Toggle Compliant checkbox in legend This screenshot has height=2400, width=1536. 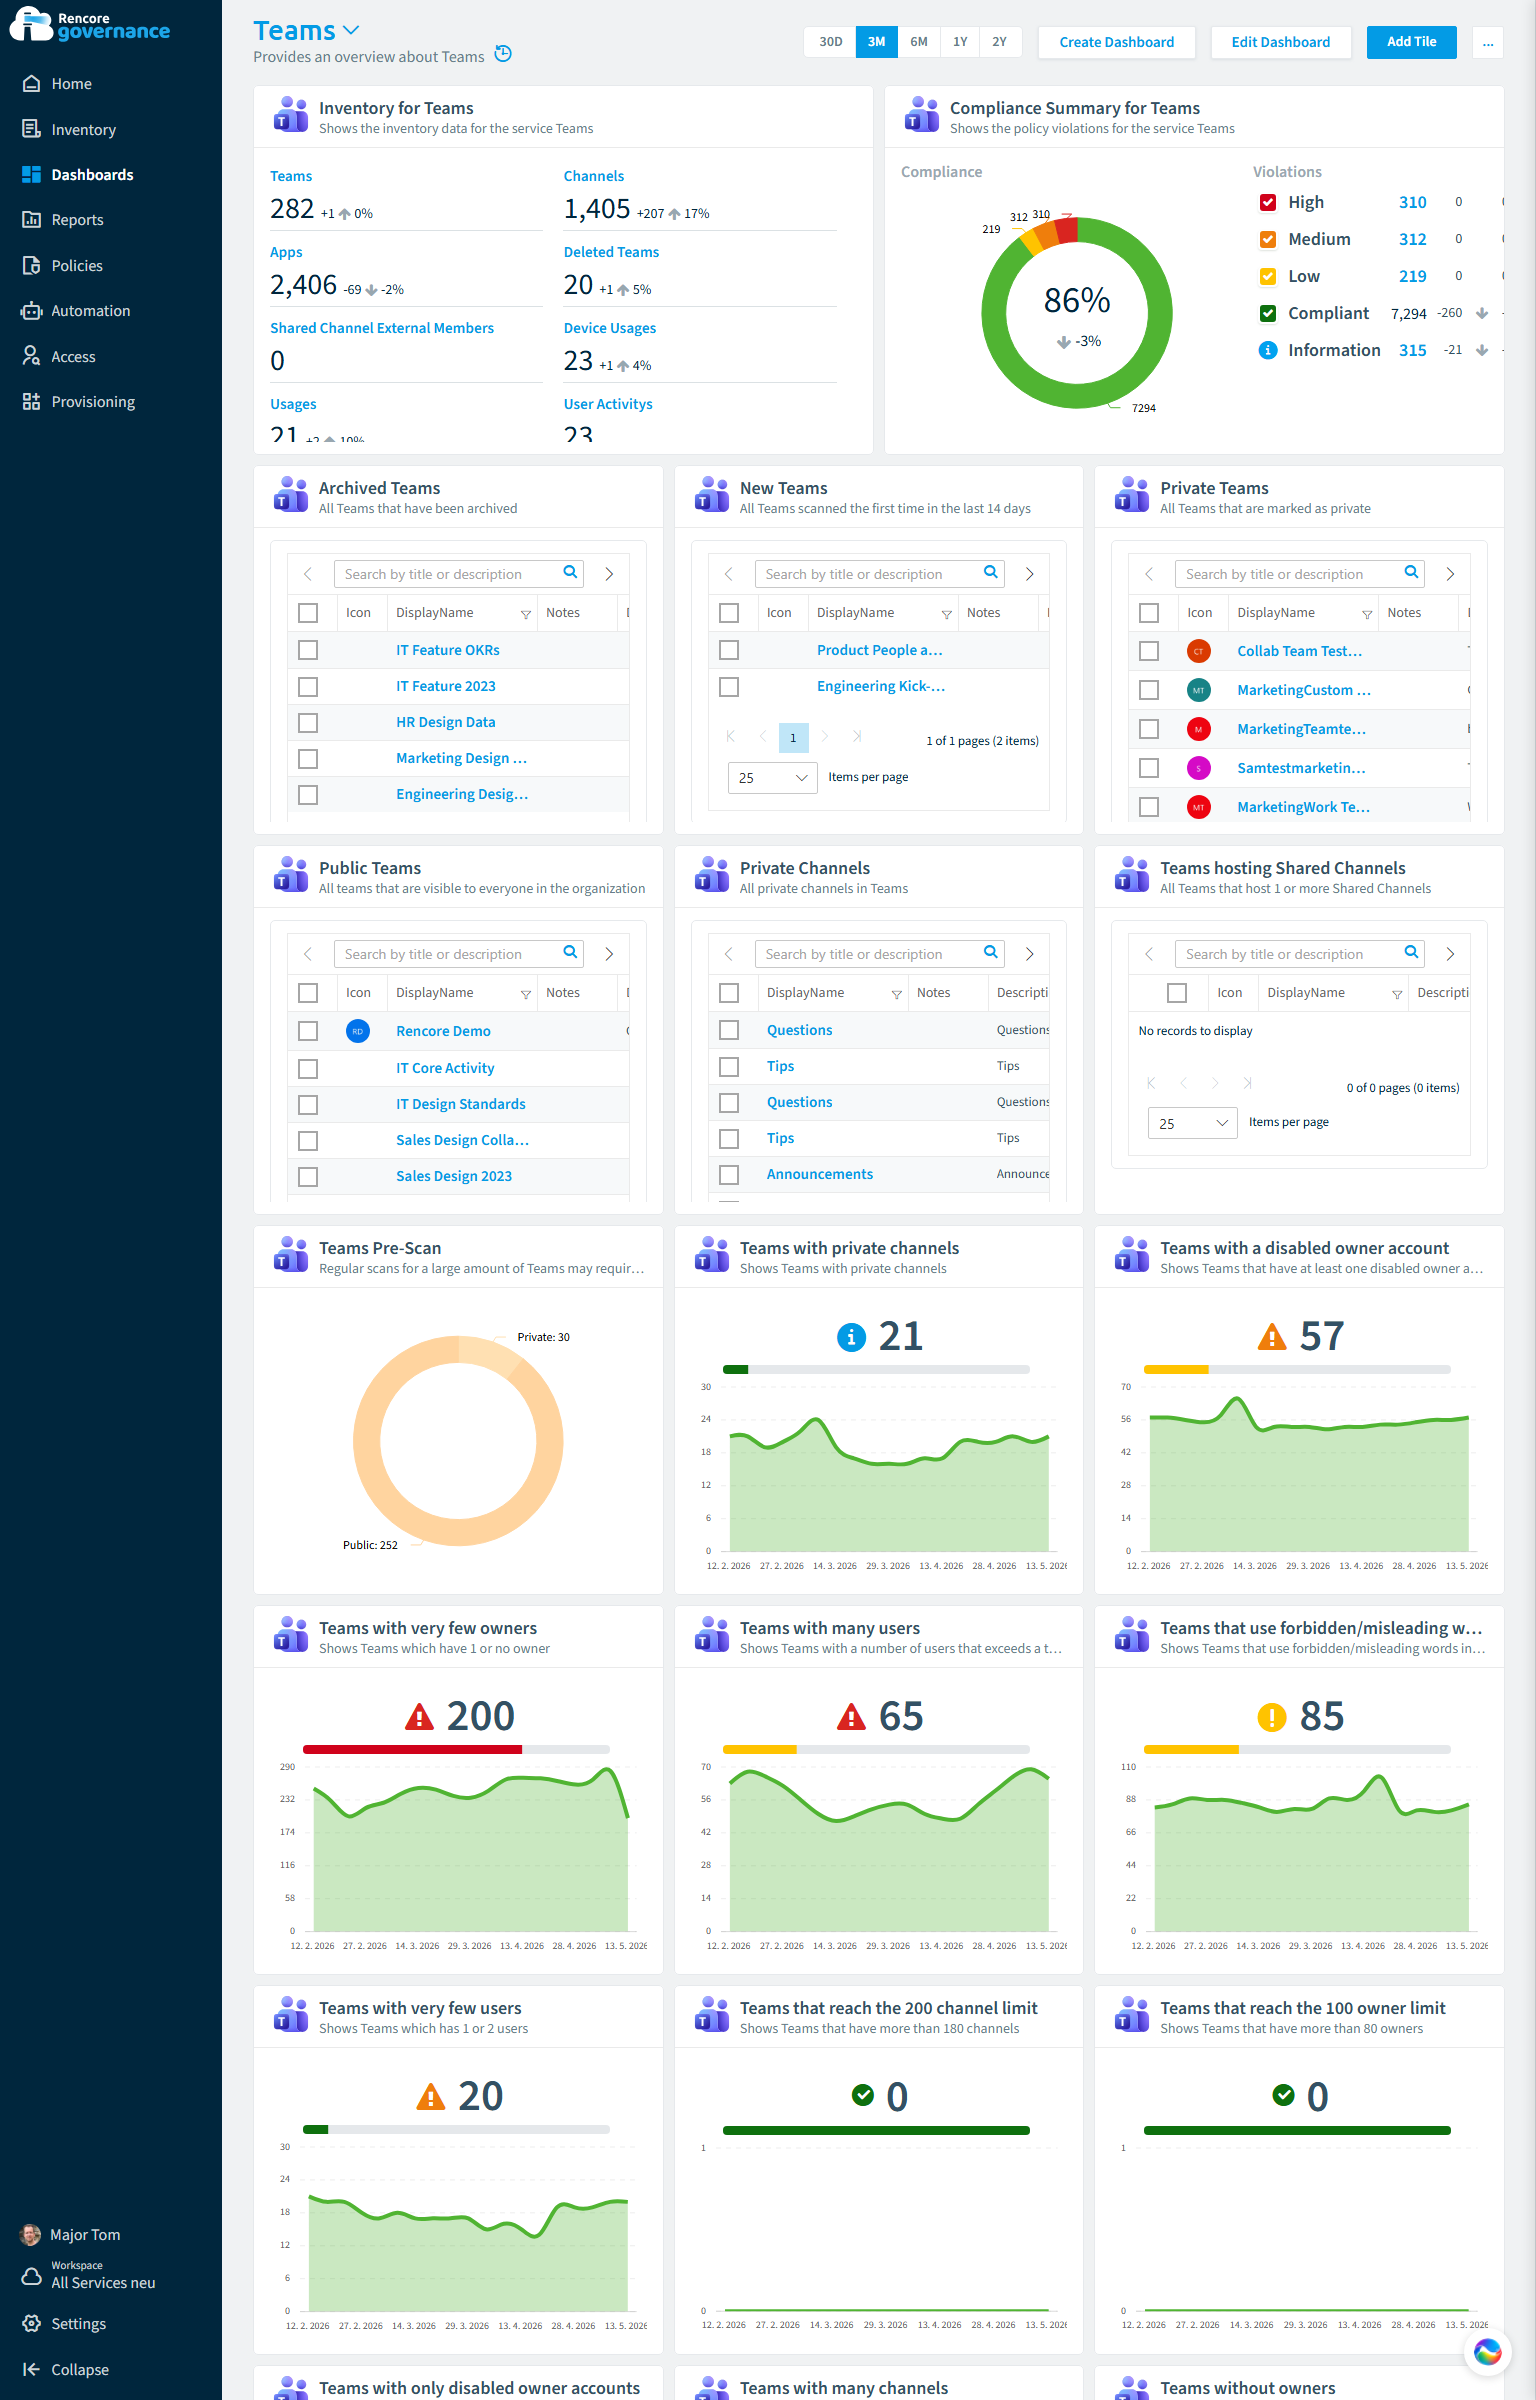(1268, 313)
